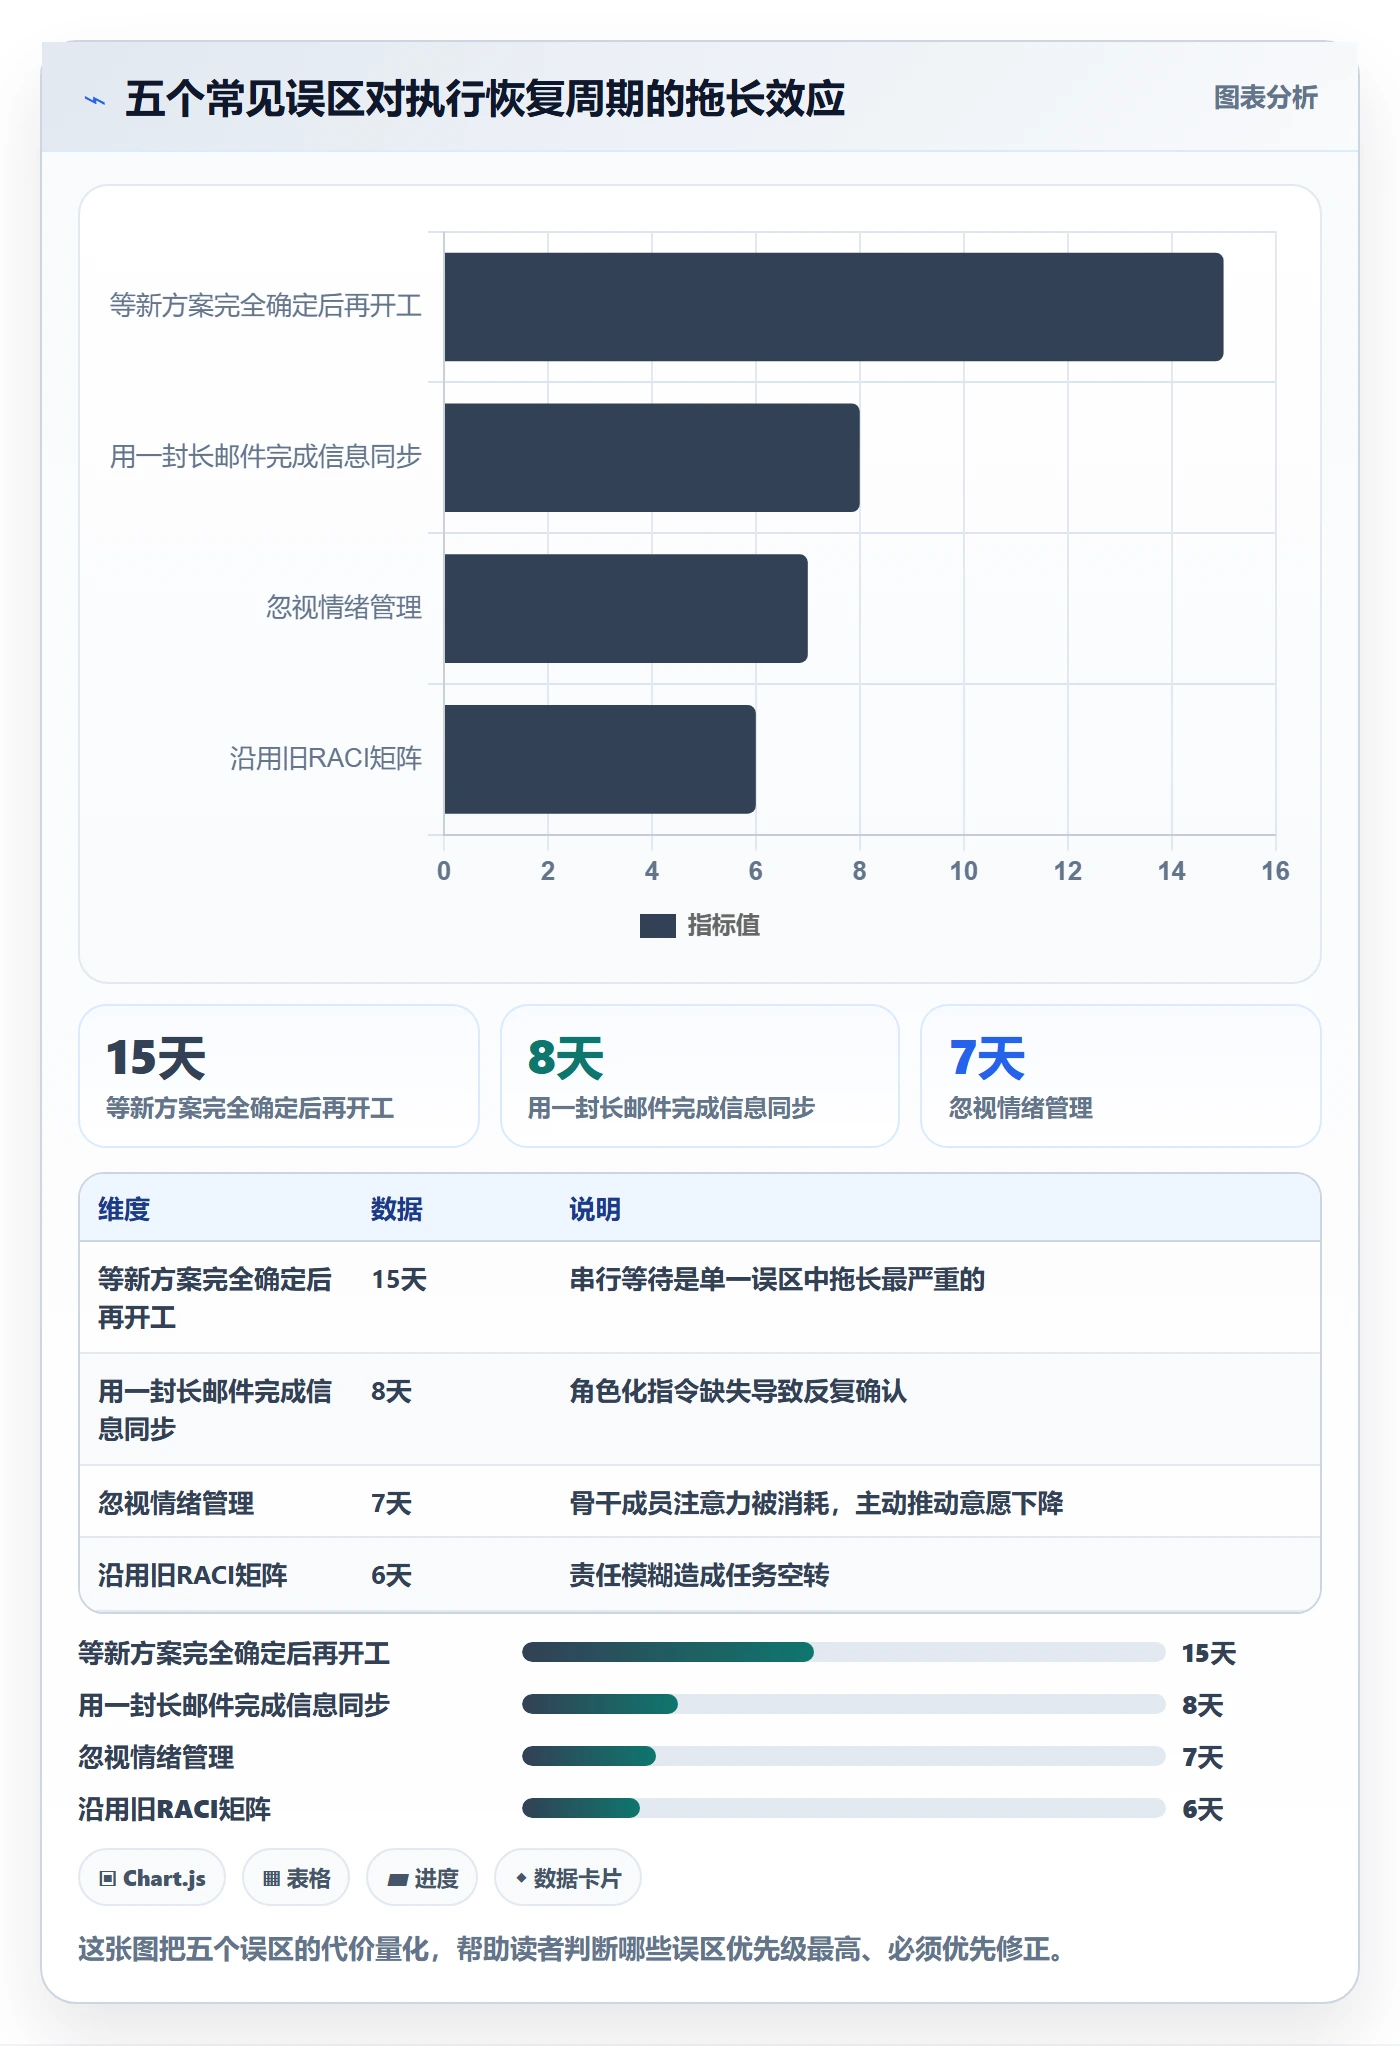Click the Chart.js tag chip
Screen dimensions: 1400x2046
click(152, 1878)
